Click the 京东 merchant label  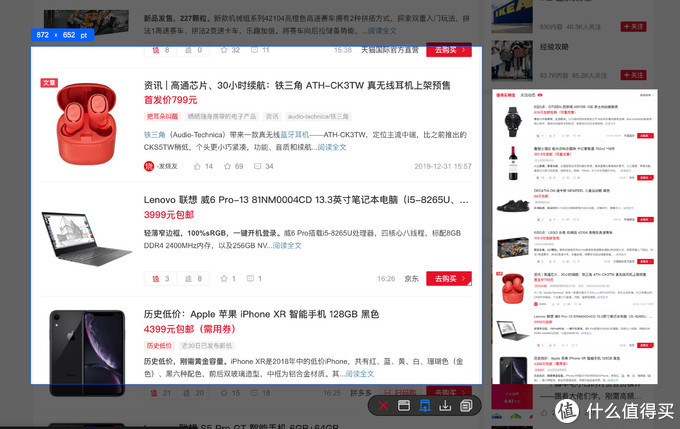point(412,278)
